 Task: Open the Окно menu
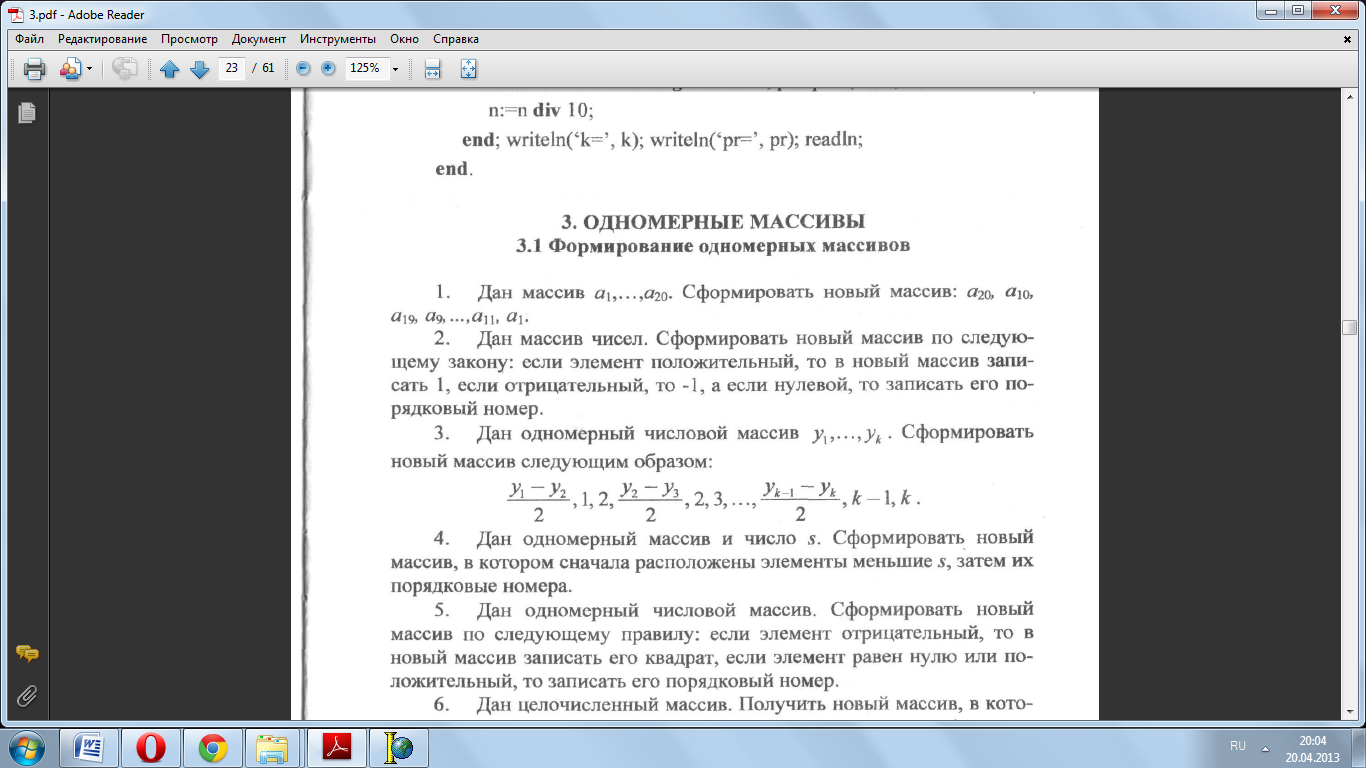pos(404,39)
